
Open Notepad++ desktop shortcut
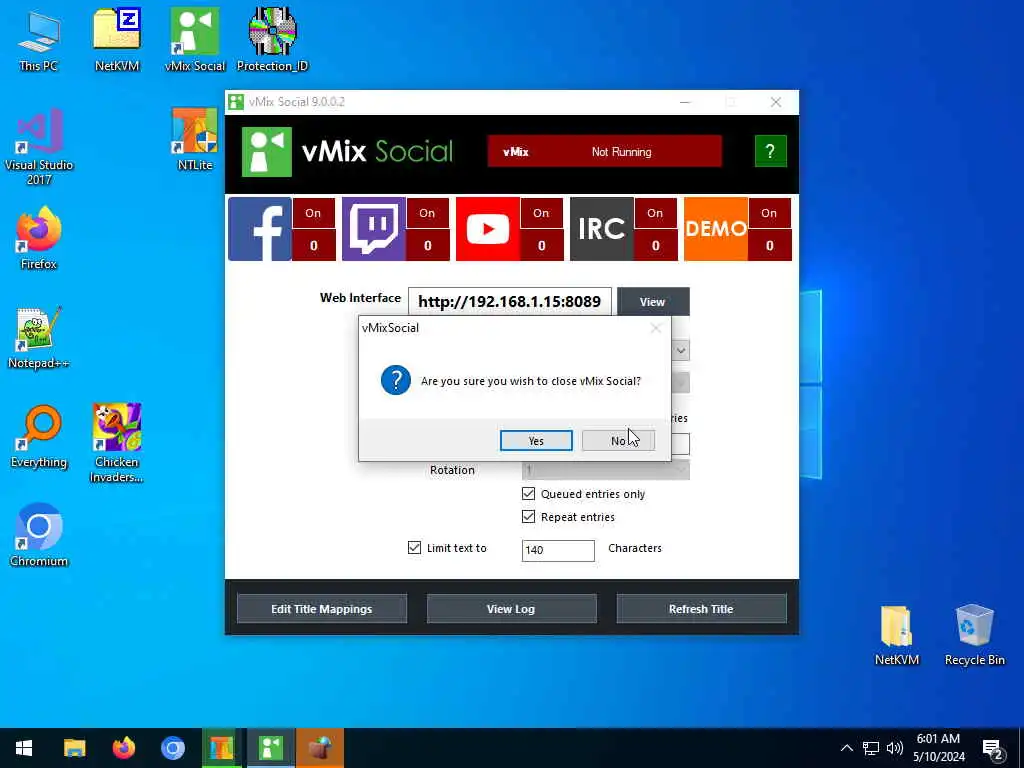click(39, 338)
